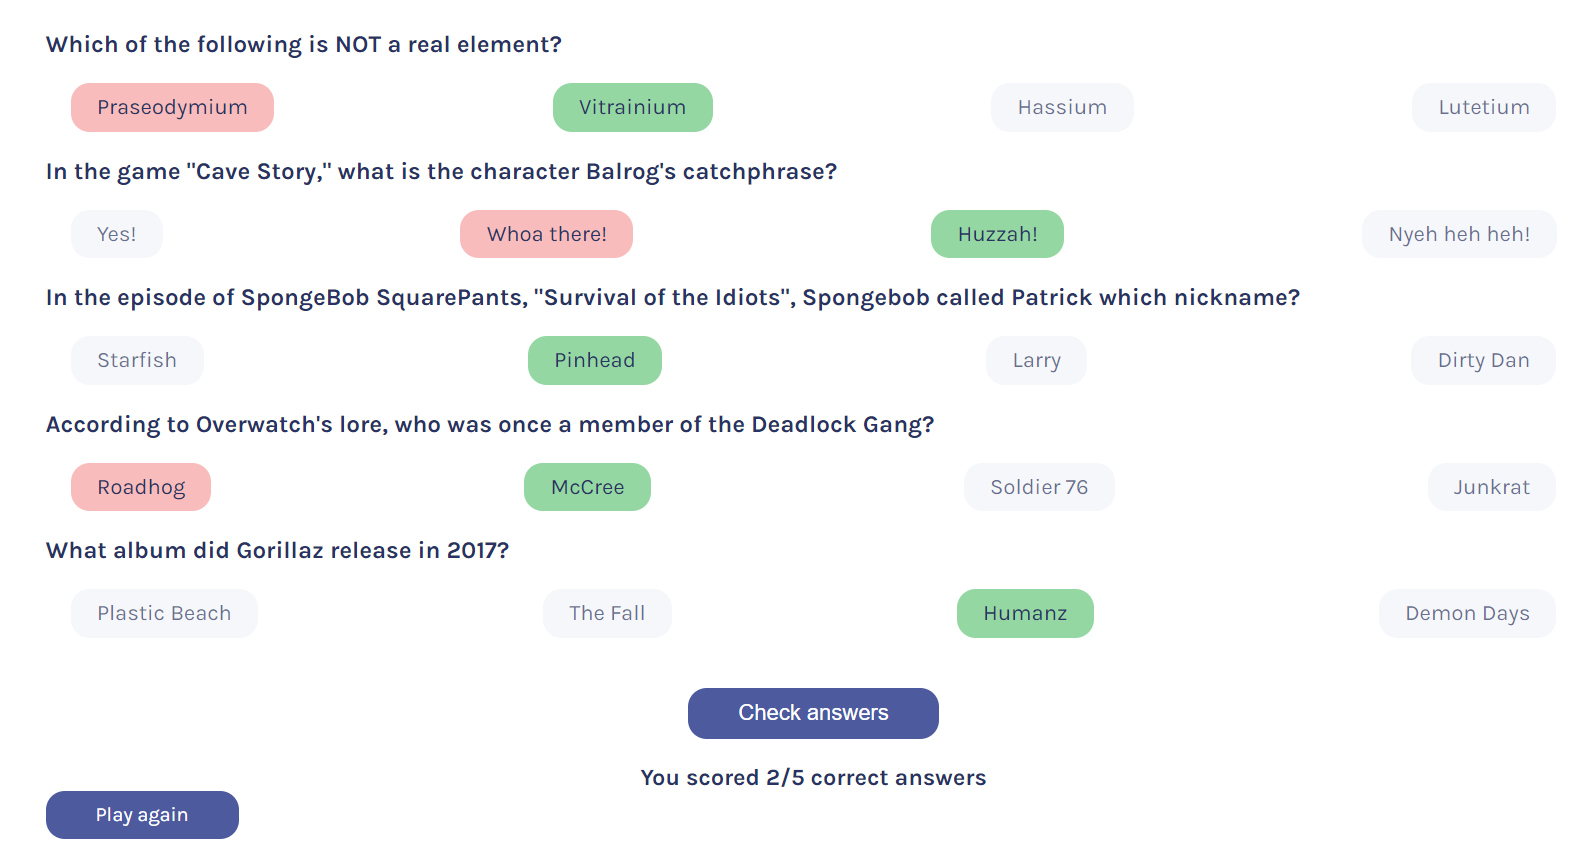Pick 'Dirty Dan' as the nickname answer

1483,360
